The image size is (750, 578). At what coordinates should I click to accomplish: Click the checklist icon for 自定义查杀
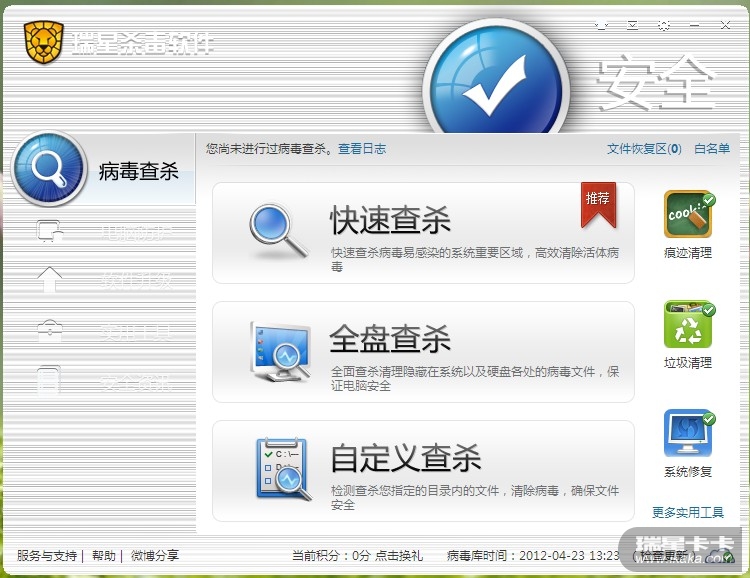tap(283, 469)
